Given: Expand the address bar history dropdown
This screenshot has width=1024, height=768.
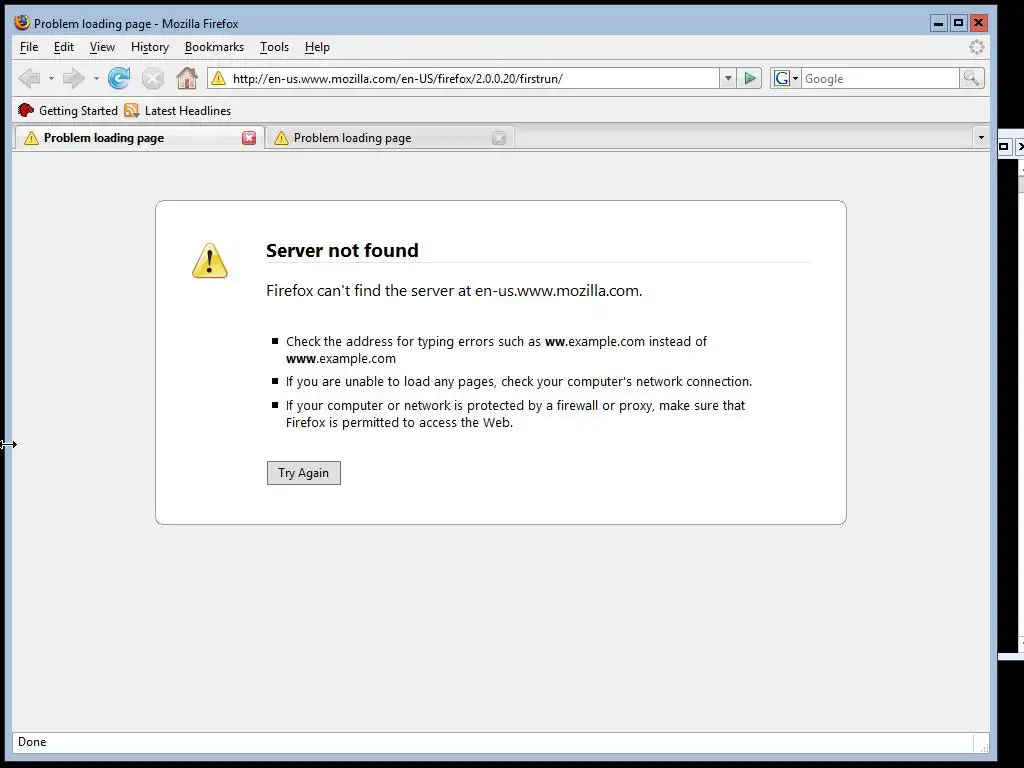Looking at the screenshot, I should coord(728,78).
